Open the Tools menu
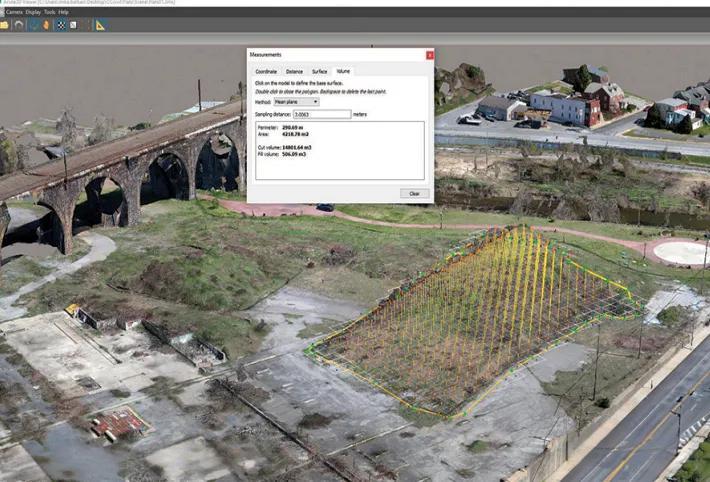This screenshot has height=482, width=710. point(49,12)
